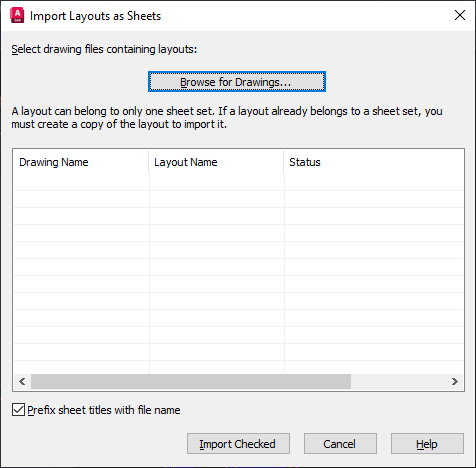Click the right scroll arrow of the list
This screenshot has width=476, height=468.
coord(455,381)
